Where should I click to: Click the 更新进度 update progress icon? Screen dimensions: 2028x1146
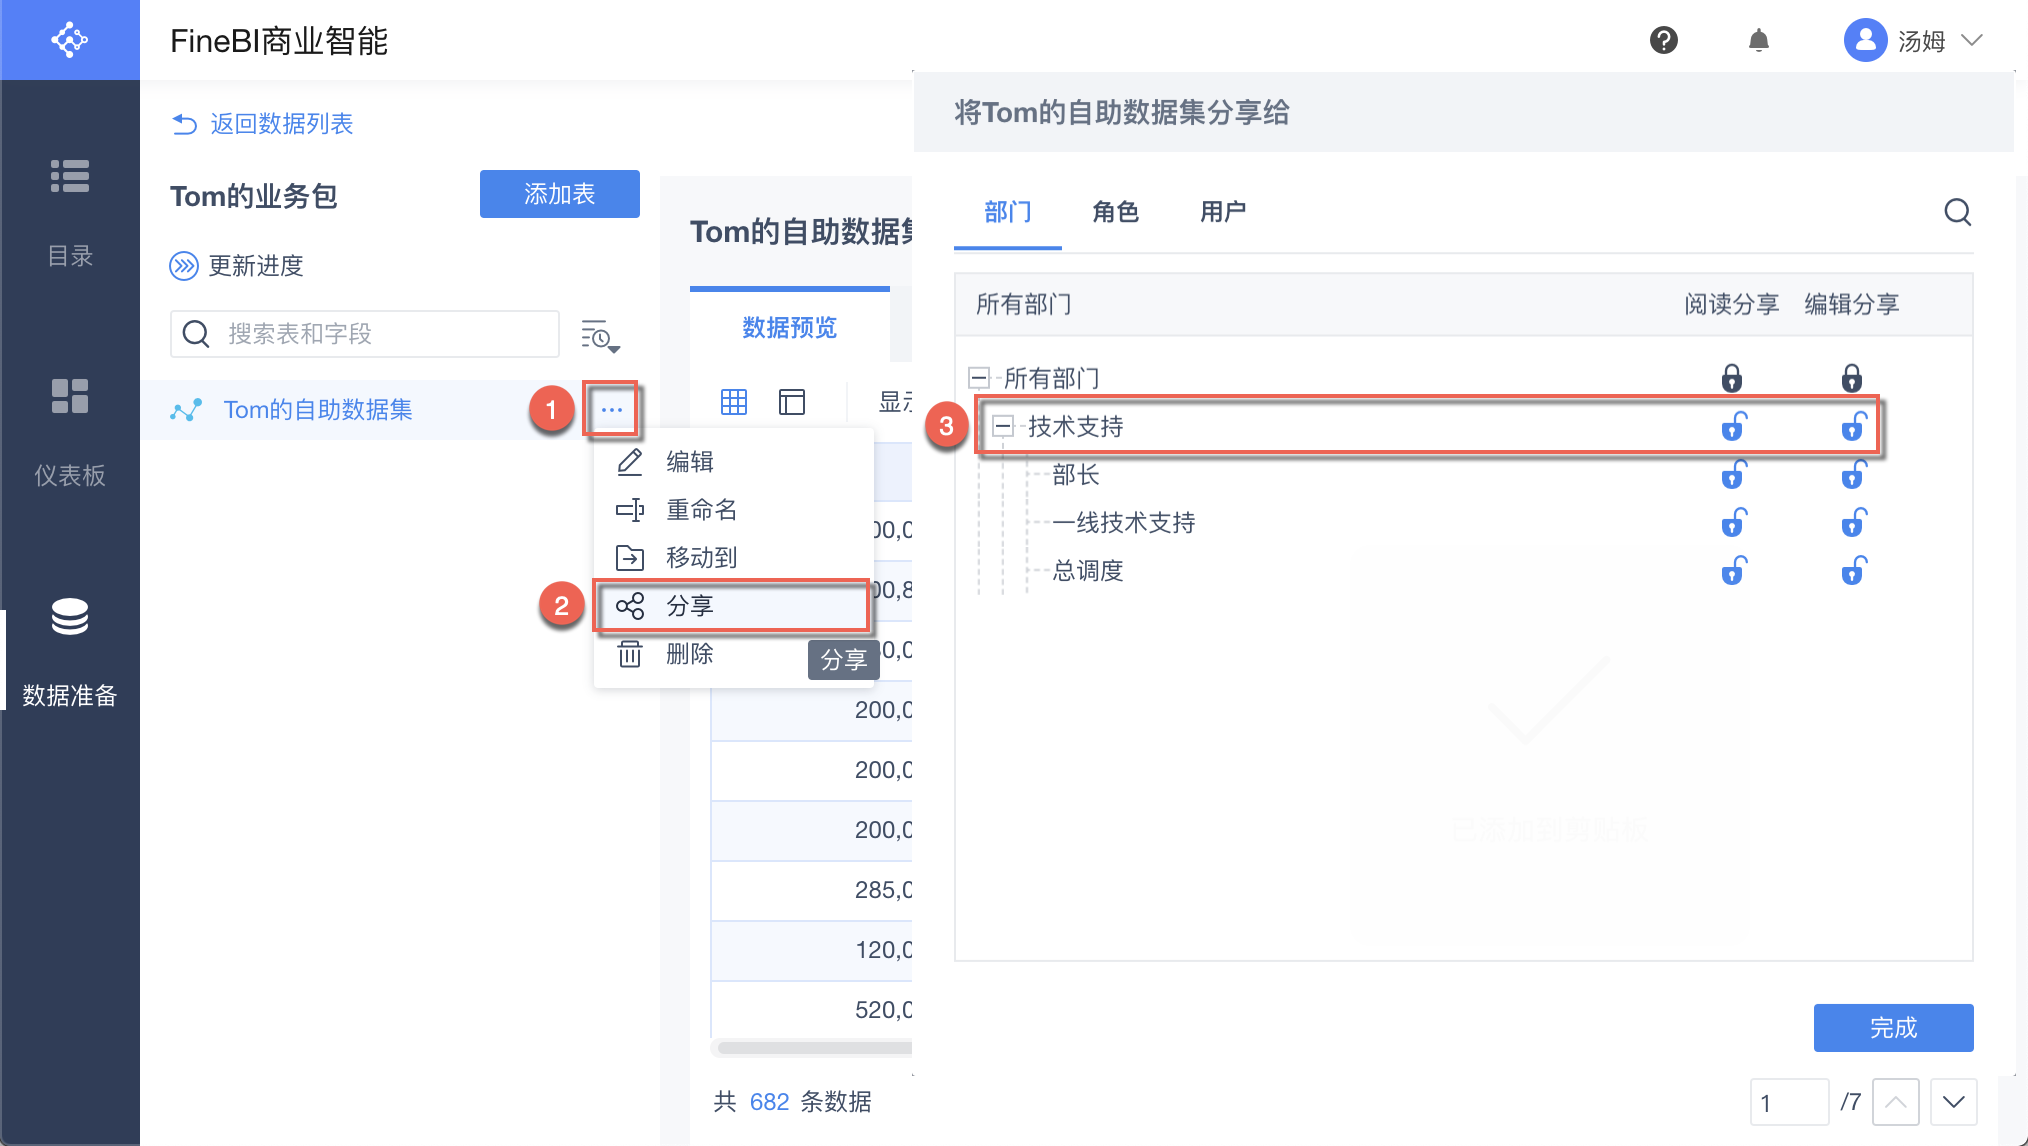pyautogui.click(x=184, y=266)
